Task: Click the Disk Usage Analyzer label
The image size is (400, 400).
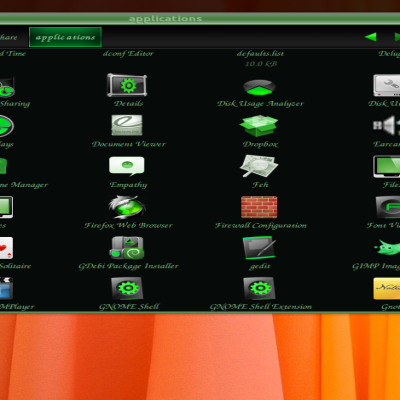Action: point(260,104)
